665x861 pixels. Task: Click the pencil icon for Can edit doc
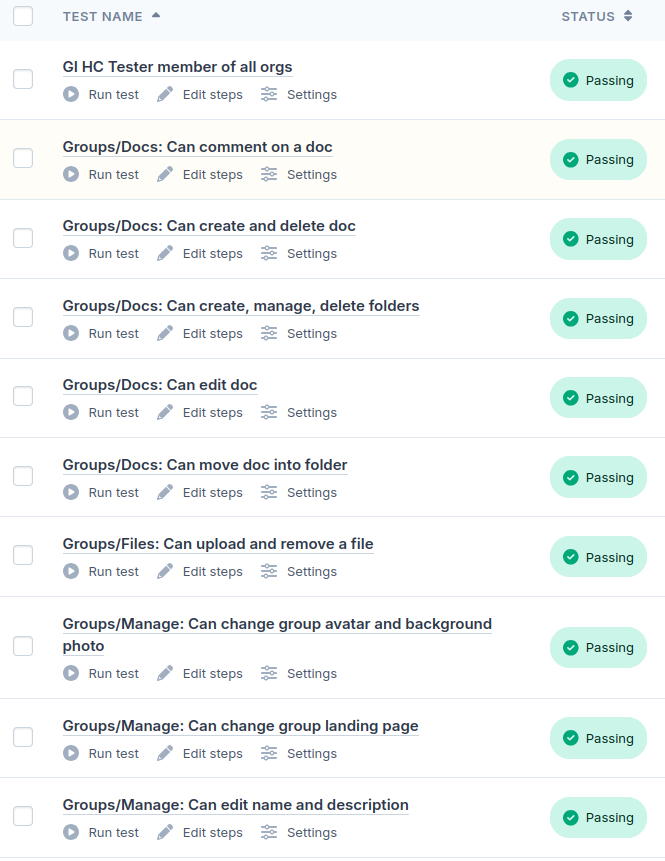[165, 412]
